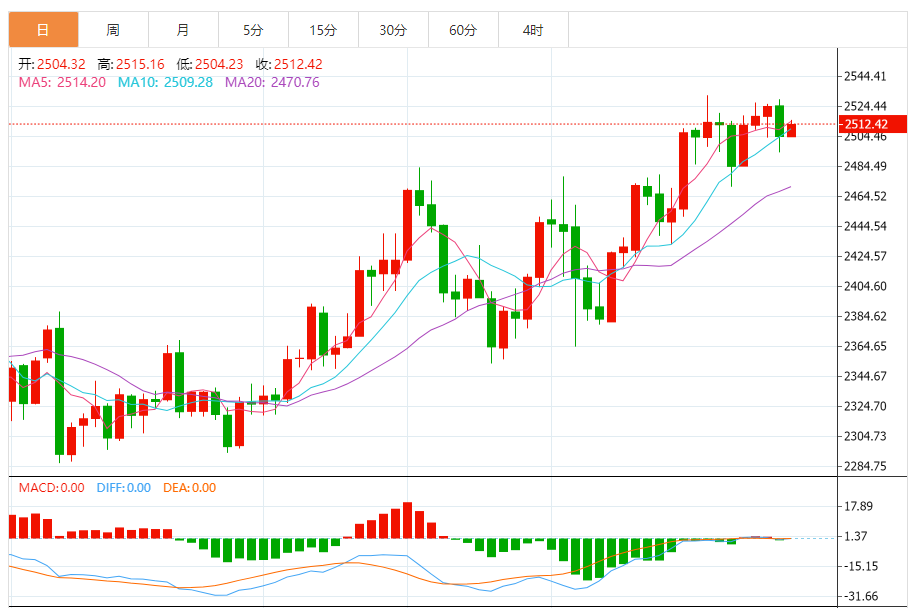The height and width of the screenshot is (608, 916).
Task: Open the 30分 timeframe tab
Action: 393,30
